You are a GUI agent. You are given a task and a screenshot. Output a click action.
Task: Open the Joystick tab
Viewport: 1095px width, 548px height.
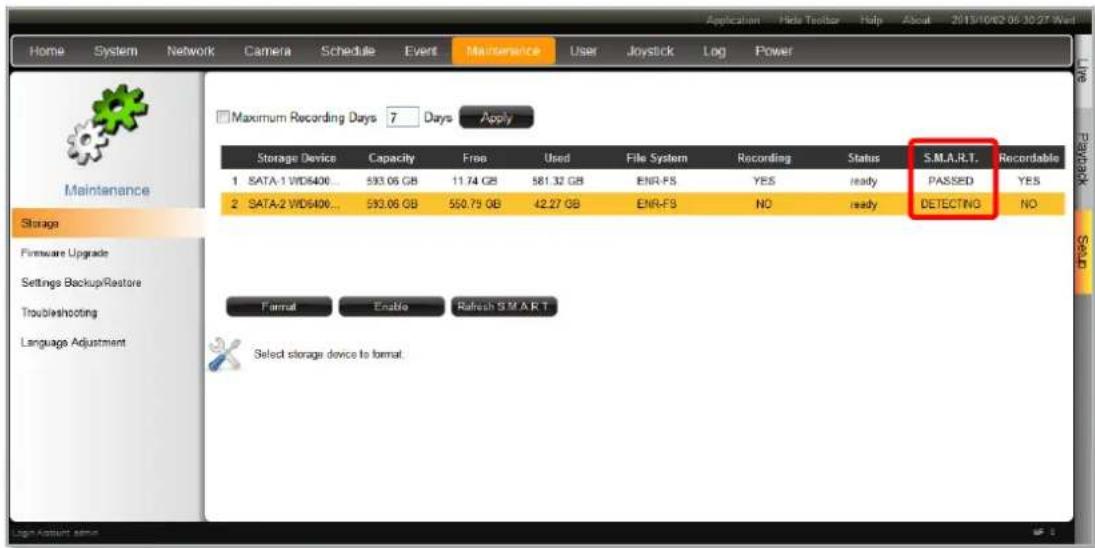[650, 52]
